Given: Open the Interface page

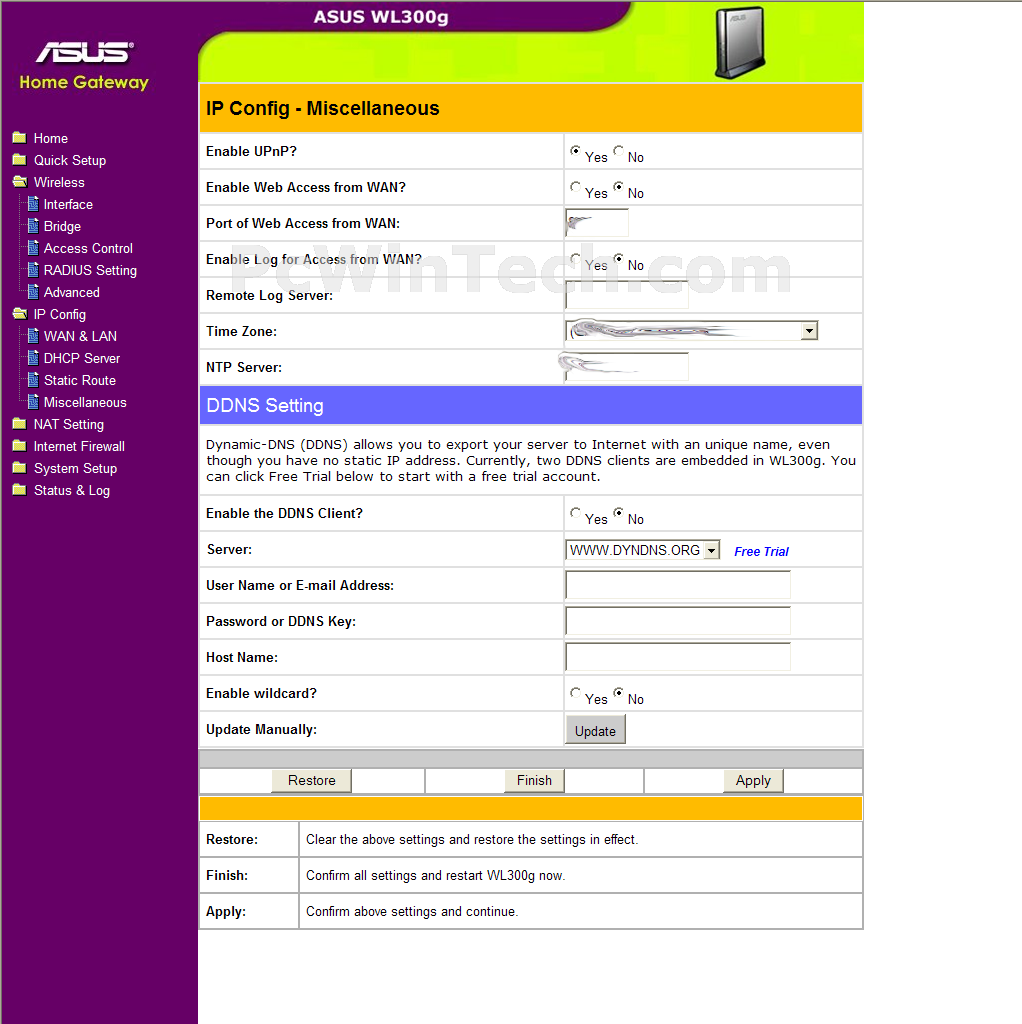Looking at the screenshot, I should click(69, 204).
